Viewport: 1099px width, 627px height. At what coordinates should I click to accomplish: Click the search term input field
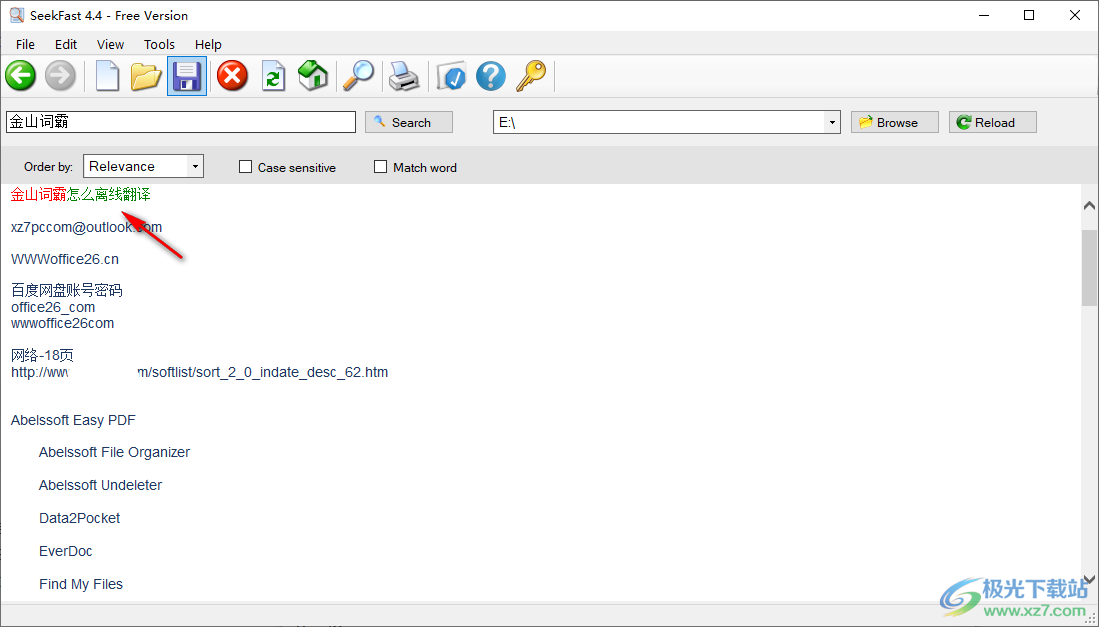click(181, 122)
